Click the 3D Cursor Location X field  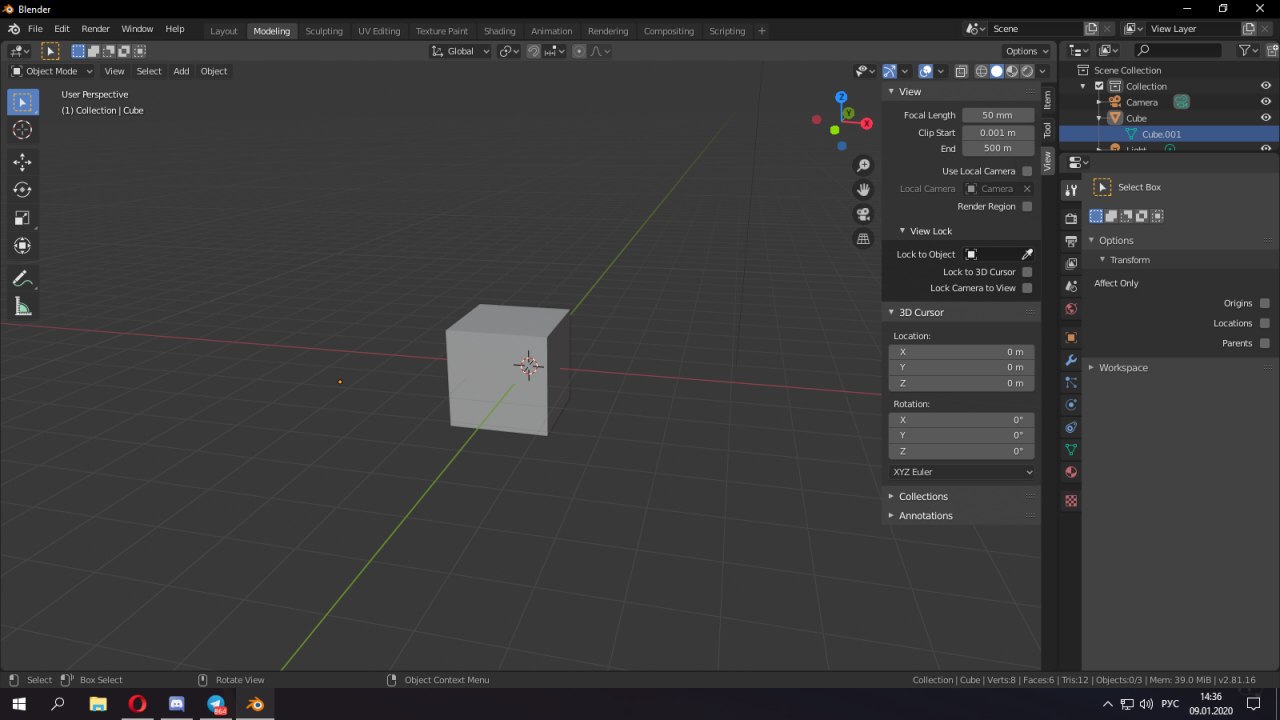tap(962, 352)
